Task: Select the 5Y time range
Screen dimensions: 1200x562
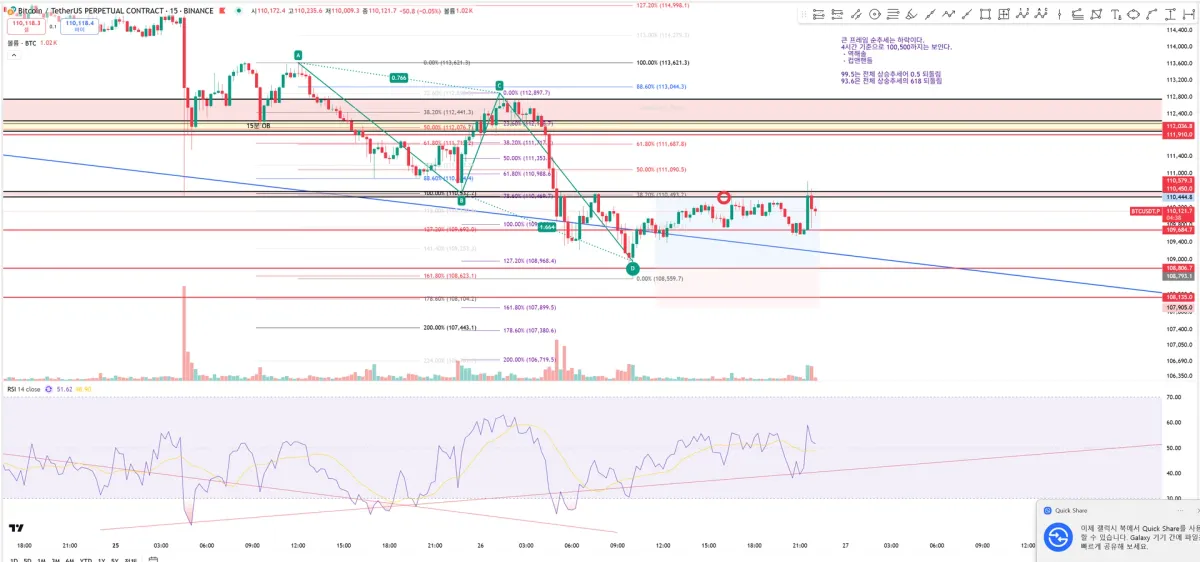Action: click(115, 560)
